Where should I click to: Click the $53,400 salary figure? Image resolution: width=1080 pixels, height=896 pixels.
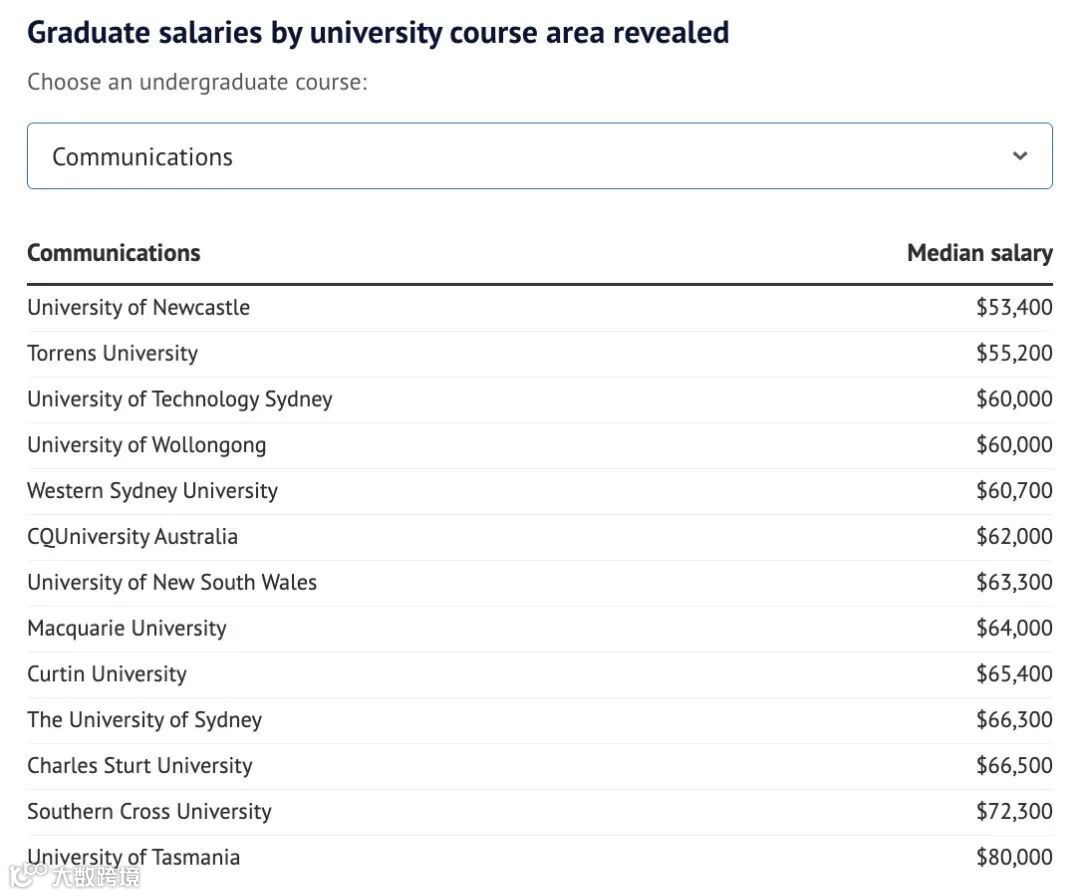pyautogui.click(x=1013, y=307)
